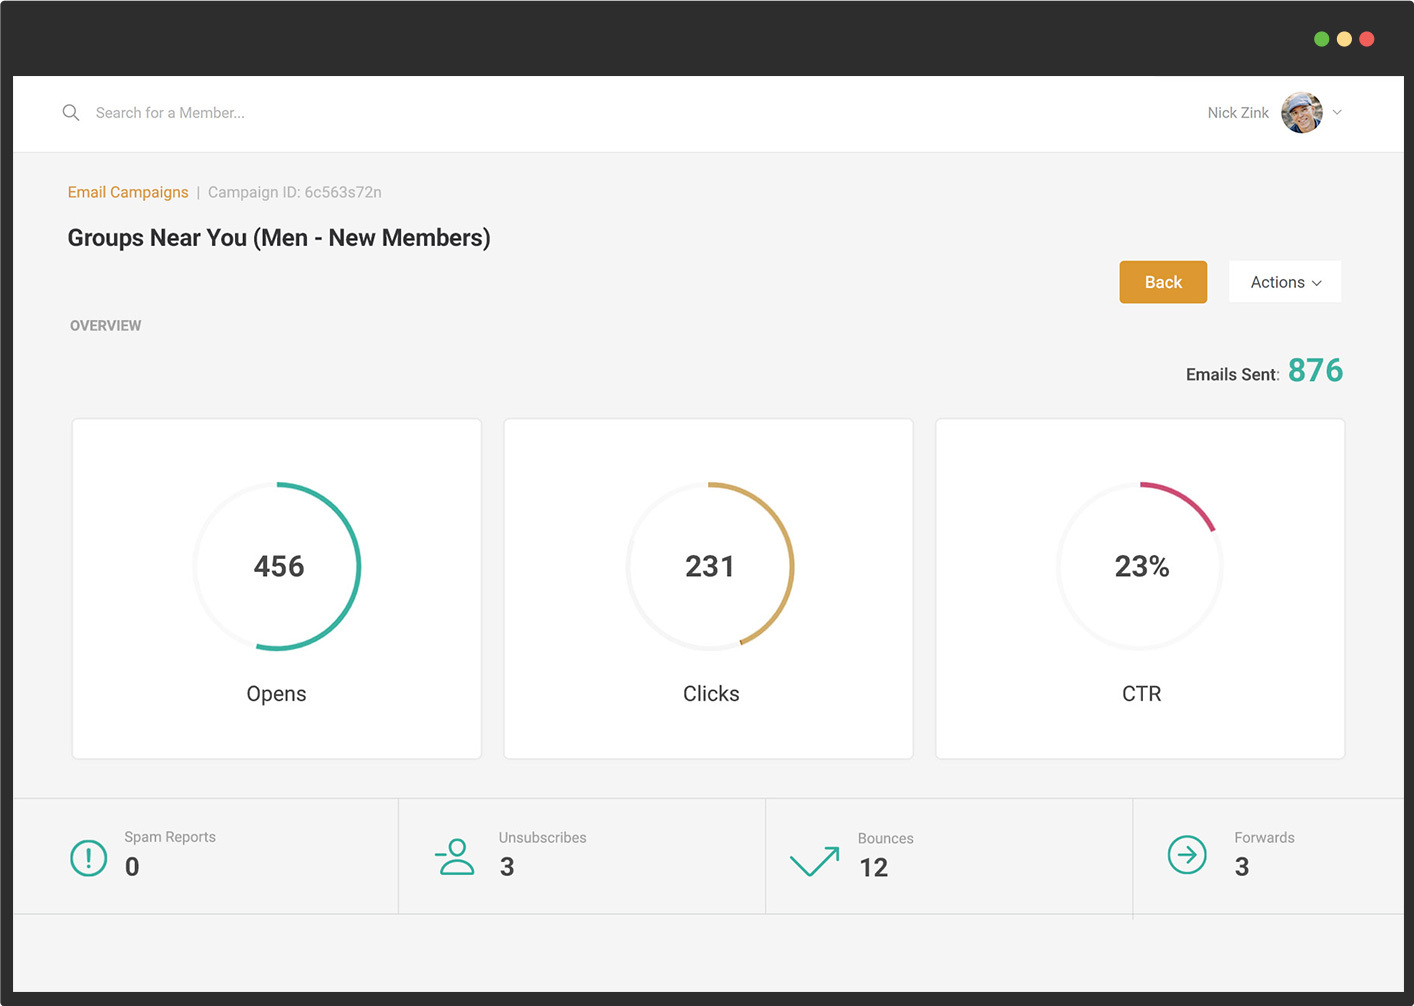The width and height of the screenshot is (1414, 1006).
Task: Click the search magnifier icon
Action: click(71, 113)
